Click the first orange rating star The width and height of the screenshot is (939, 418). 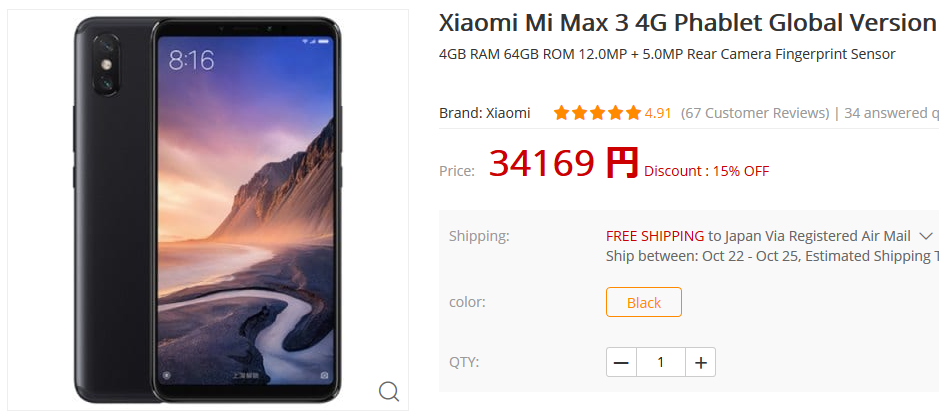coord(561,113)
